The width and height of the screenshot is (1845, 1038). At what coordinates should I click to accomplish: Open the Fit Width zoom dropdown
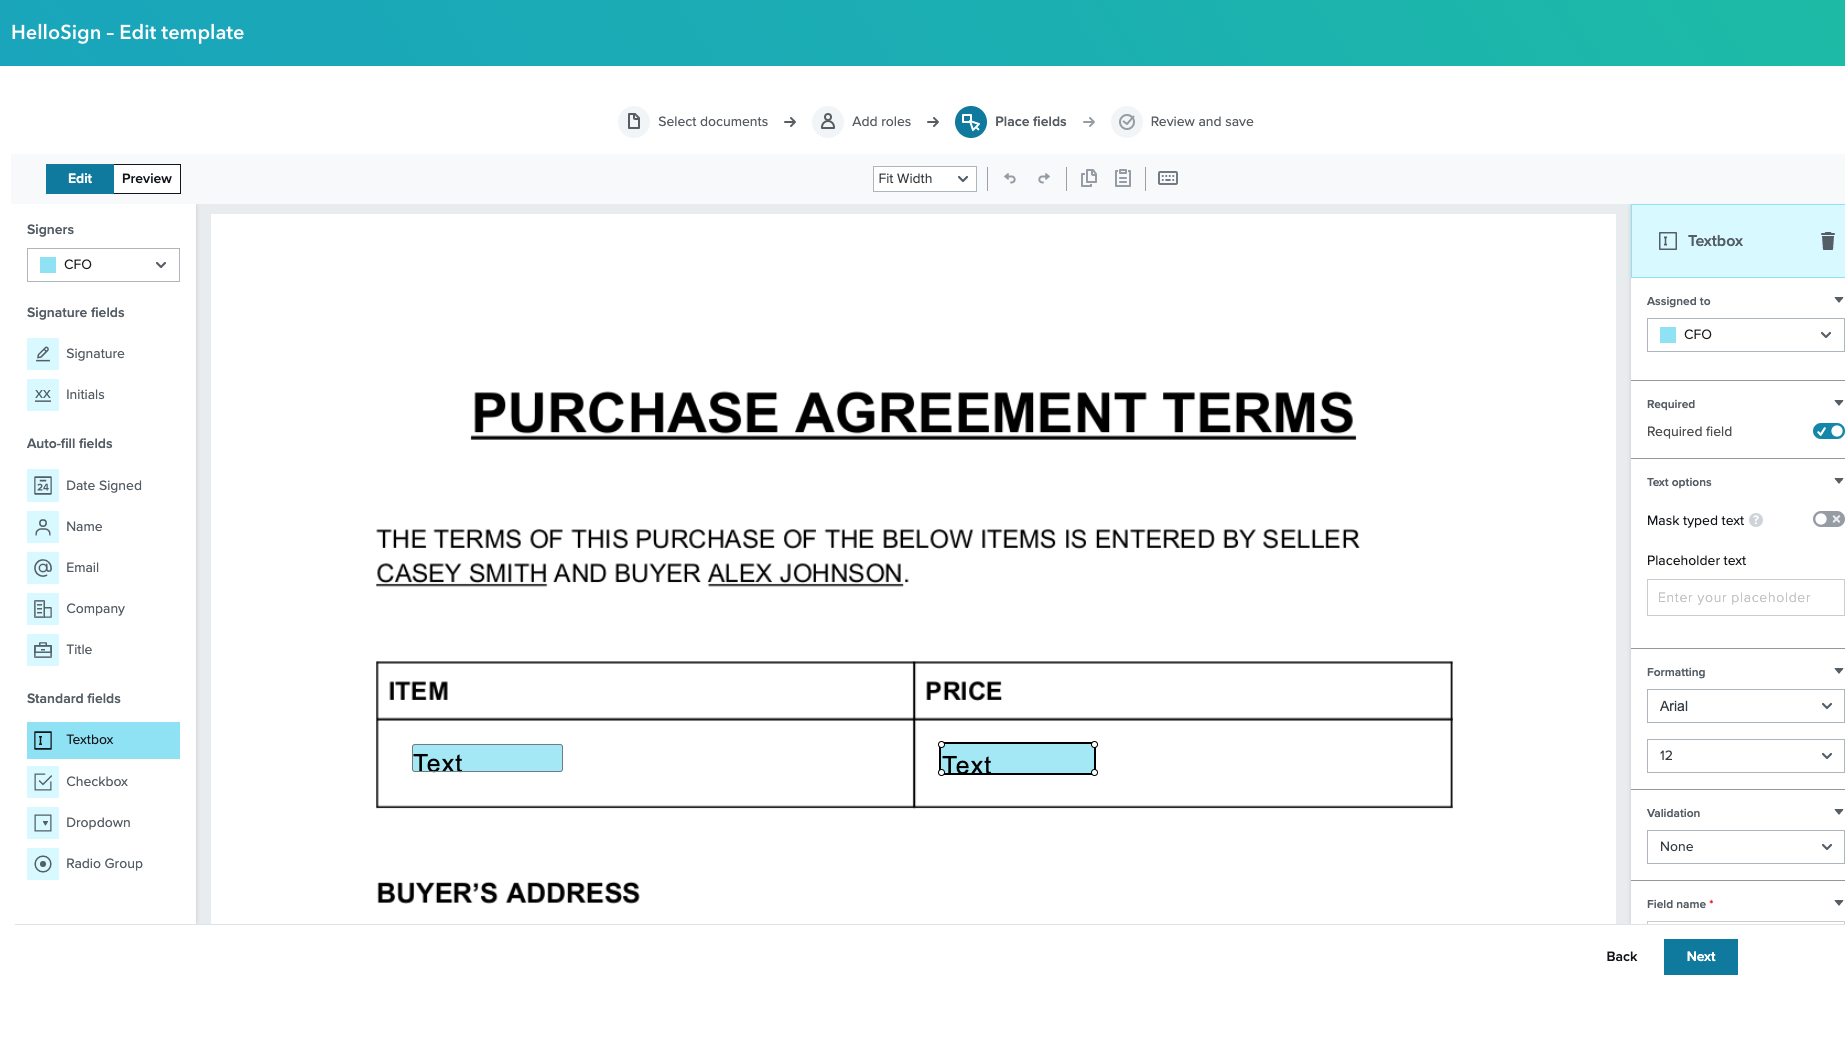[922, 178]
